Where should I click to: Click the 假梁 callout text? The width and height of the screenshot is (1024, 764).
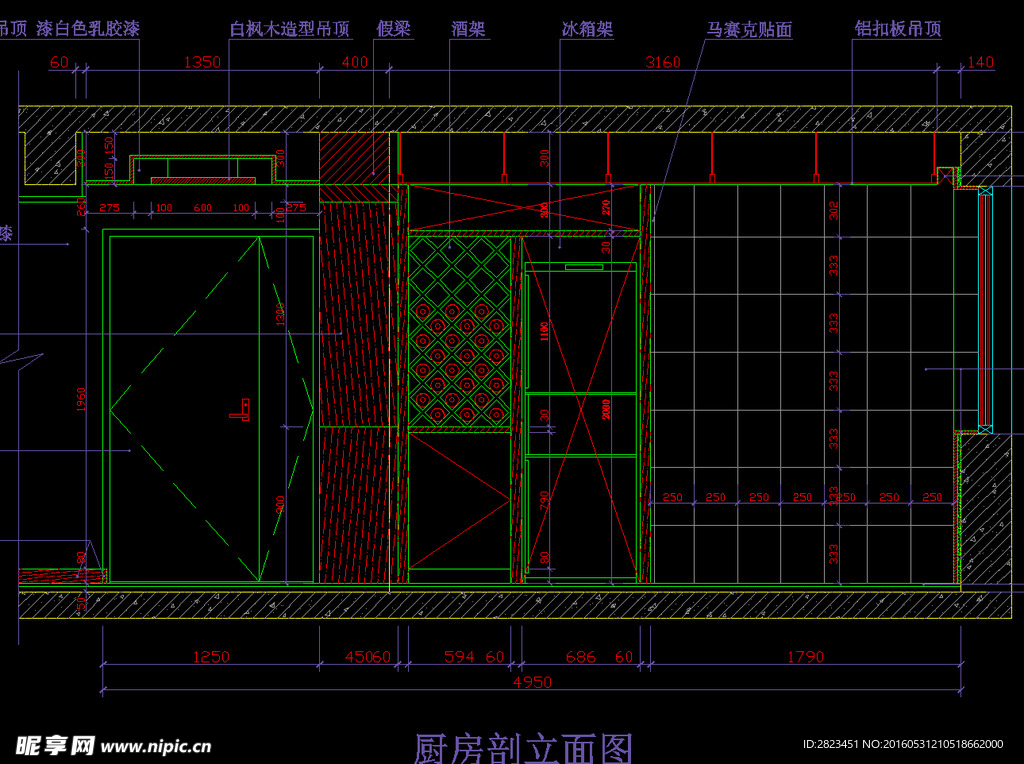(x=393, y=29)
